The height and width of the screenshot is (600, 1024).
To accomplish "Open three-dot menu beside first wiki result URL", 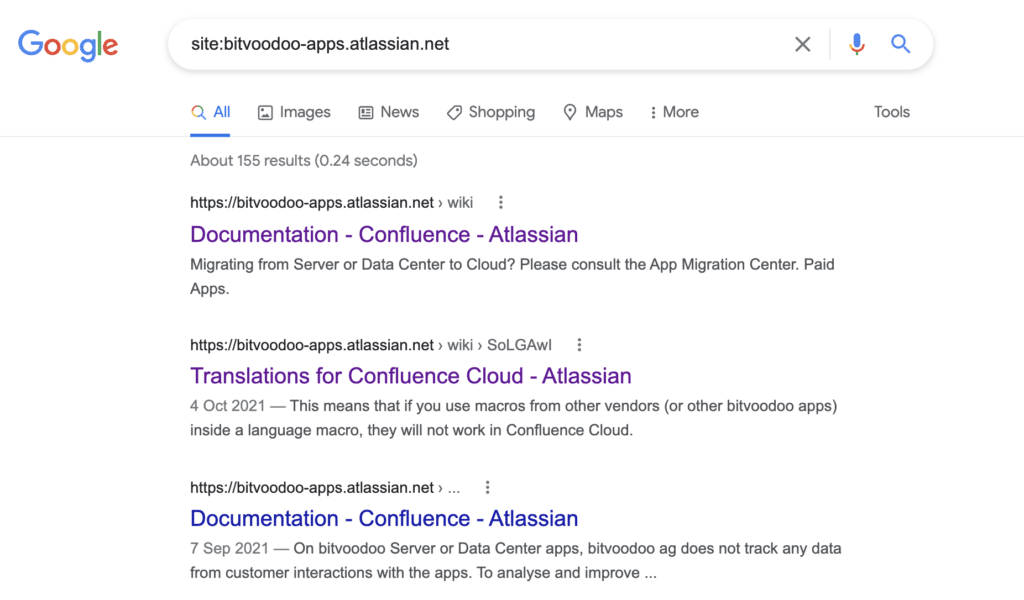I will 501,202.
